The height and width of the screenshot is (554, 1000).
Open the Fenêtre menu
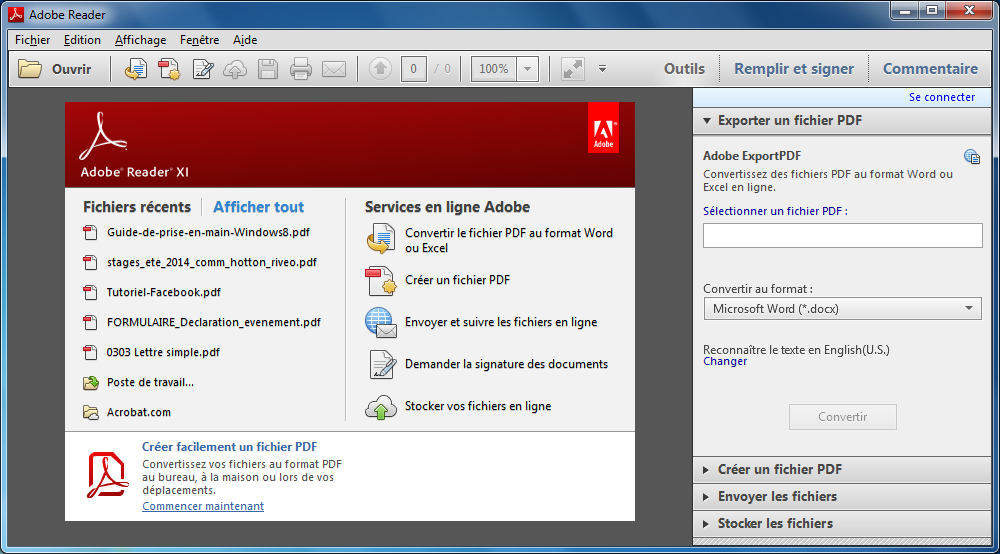click(x=200, y=40)
